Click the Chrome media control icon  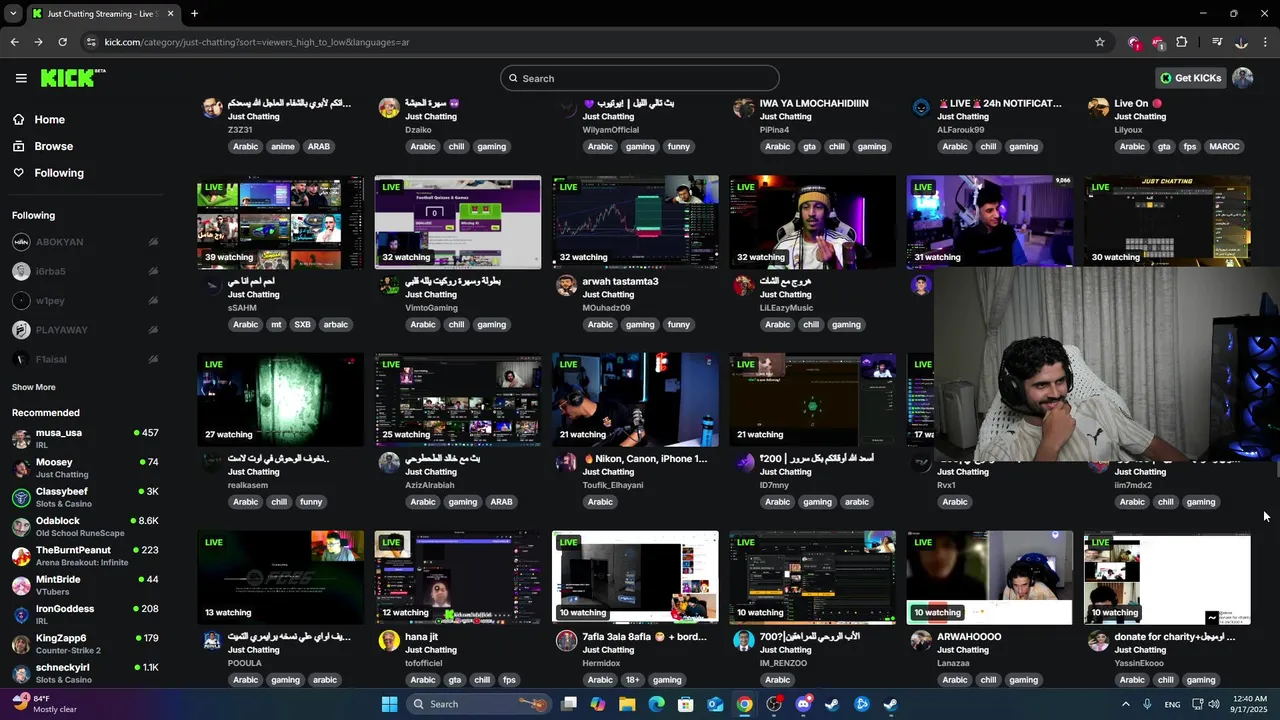pyautogui.click(x=1217, y=42)
